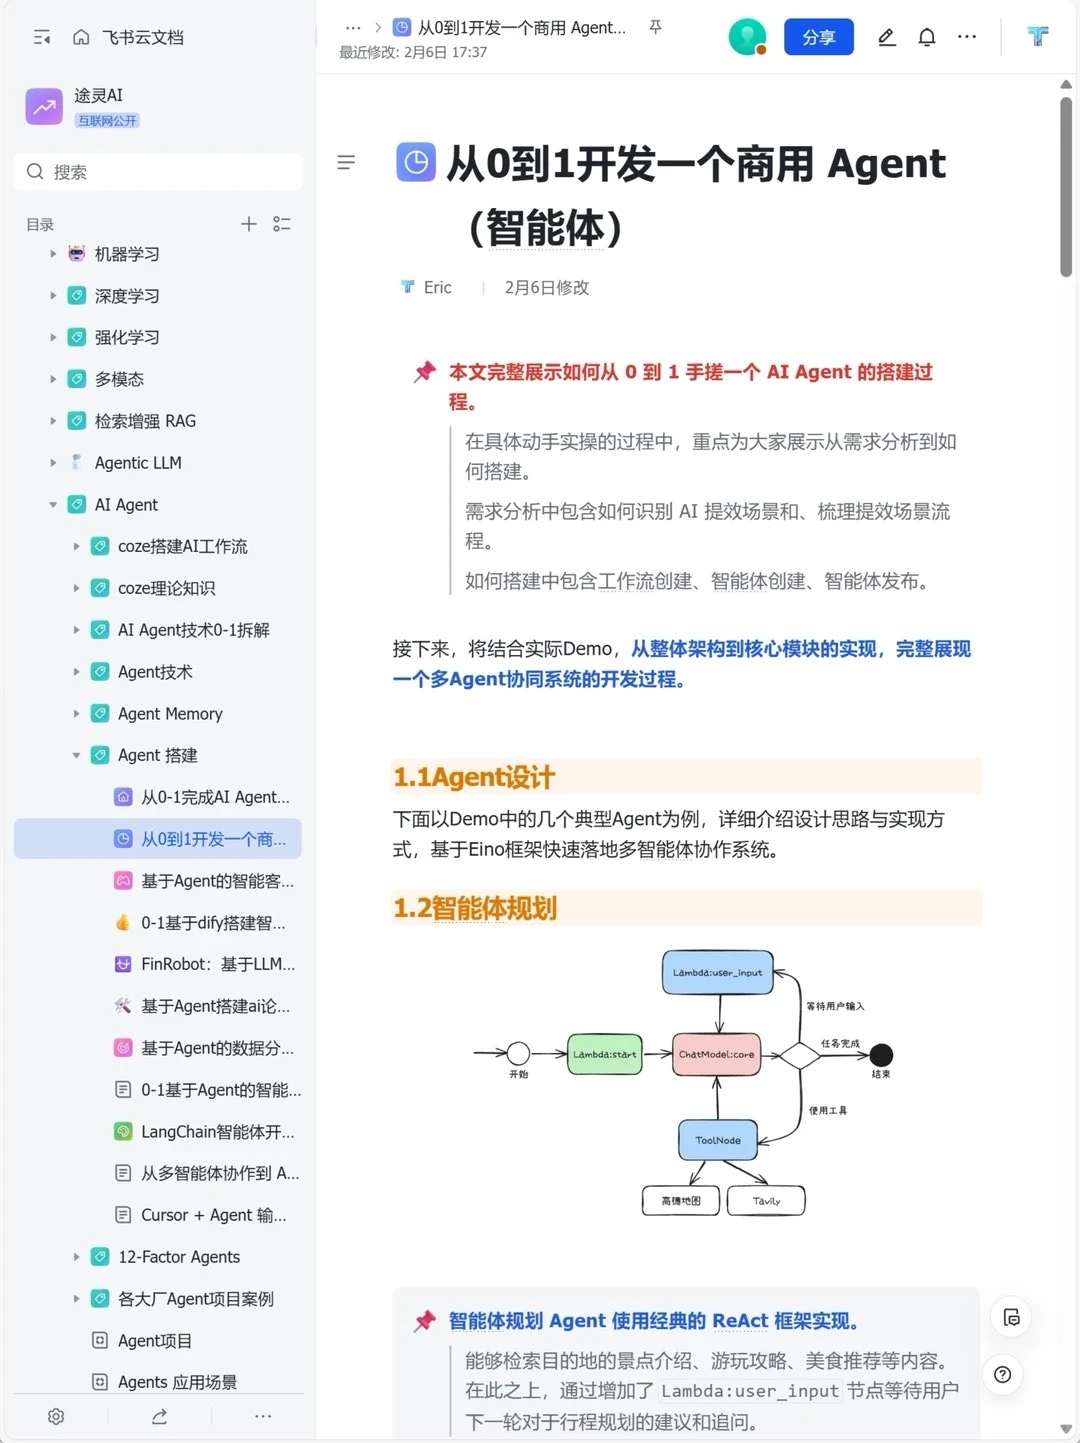Click the document title clock icon
1080x1443 pixels.
click(416, 162)
